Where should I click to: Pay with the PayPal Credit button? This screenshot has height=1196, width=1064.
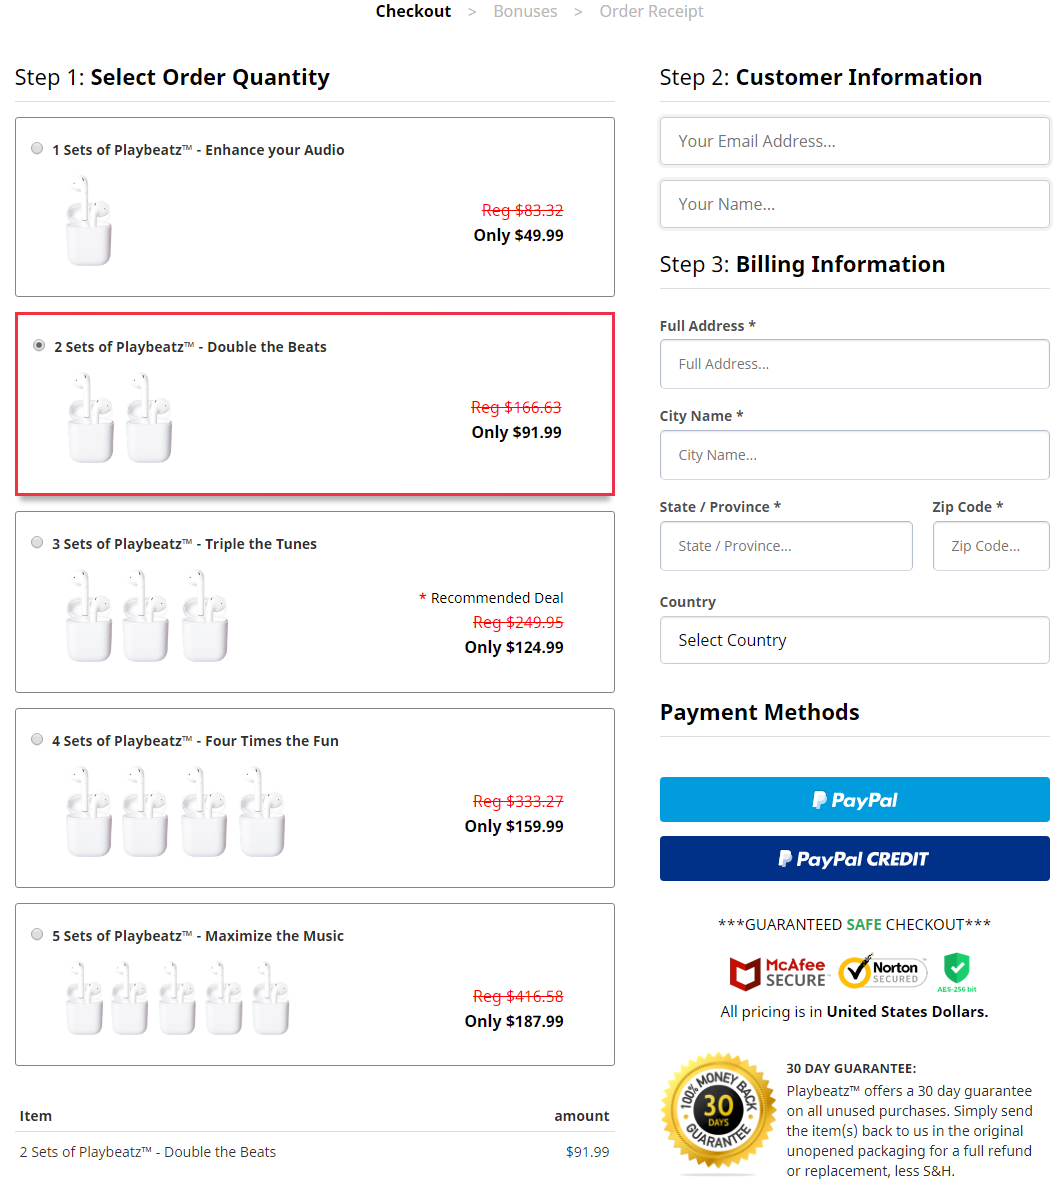pyautogui.click(x=854, y=859)
